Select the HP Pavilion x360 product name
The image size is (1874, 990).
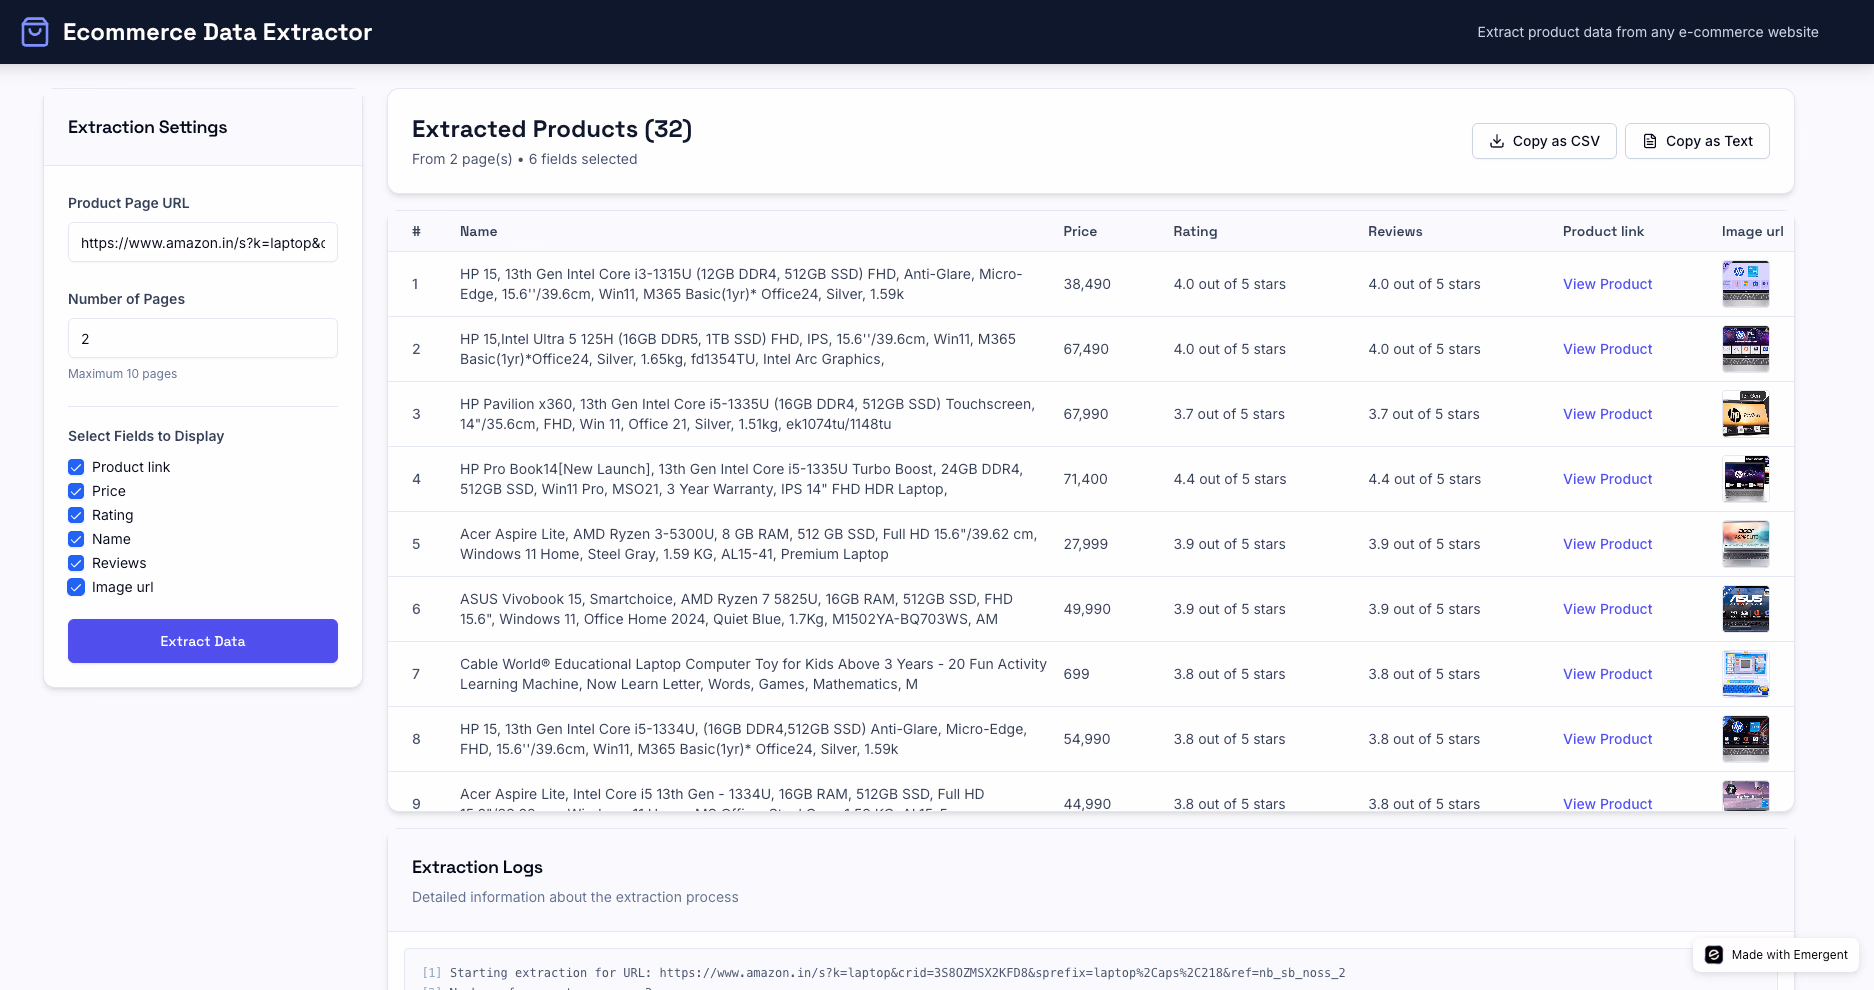click(x=748, y=414)
